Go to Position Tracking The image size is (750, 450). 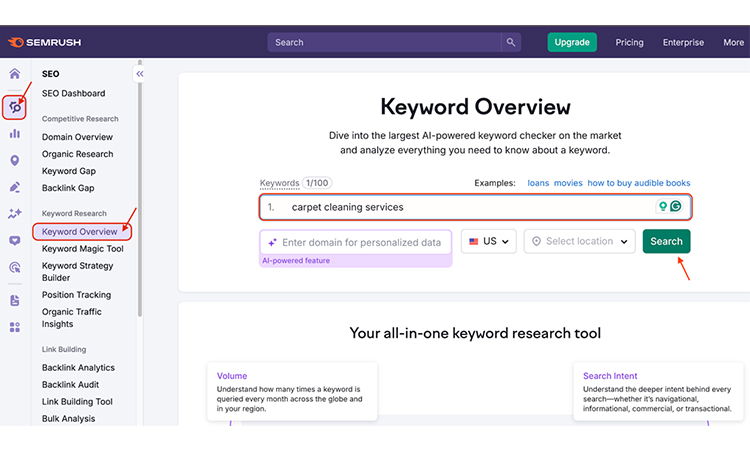pyautogui.click(x=76, y=295)
